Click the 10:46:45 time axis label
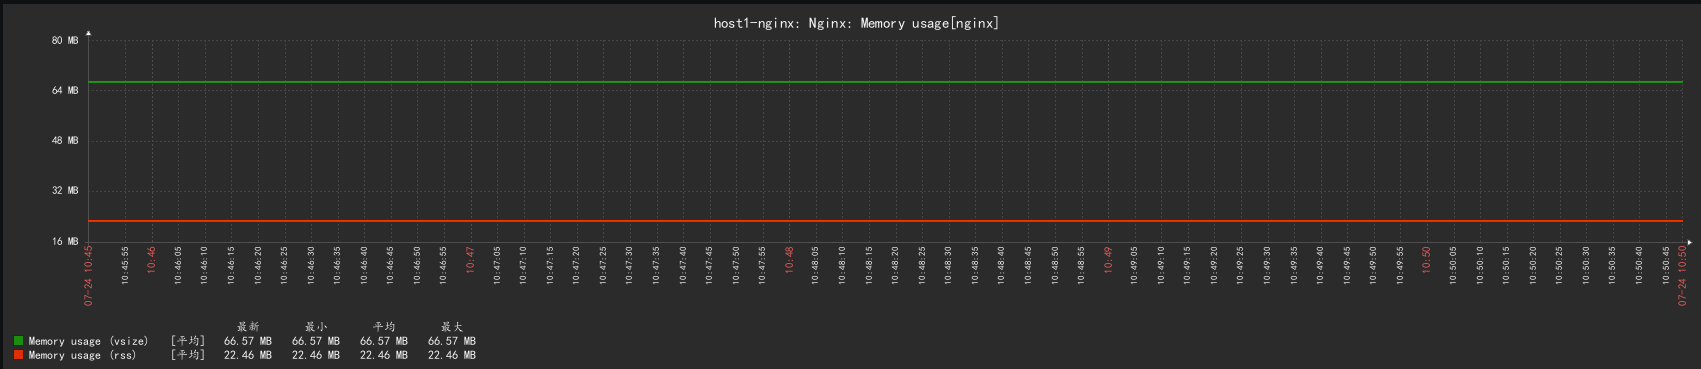Image resolution: width=1701 pixels, height=369 pixels. pyautogui.click(x=391, y=265)
